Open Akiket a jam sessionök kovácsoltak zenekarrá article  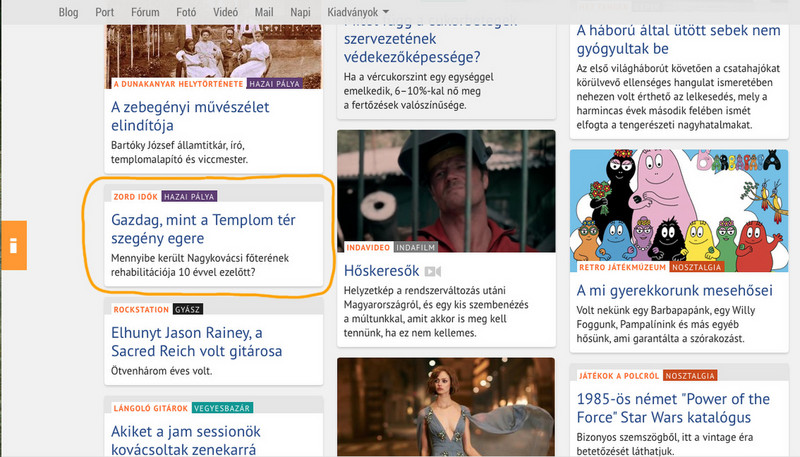186,440
